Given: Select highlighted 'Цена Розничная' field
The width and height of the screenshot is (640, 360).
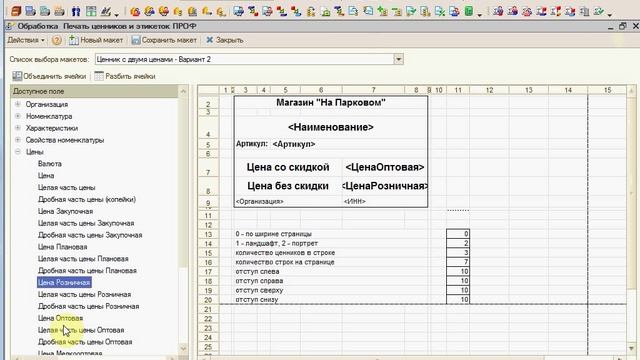Looking at the screenshot, I should pos(64,282).
